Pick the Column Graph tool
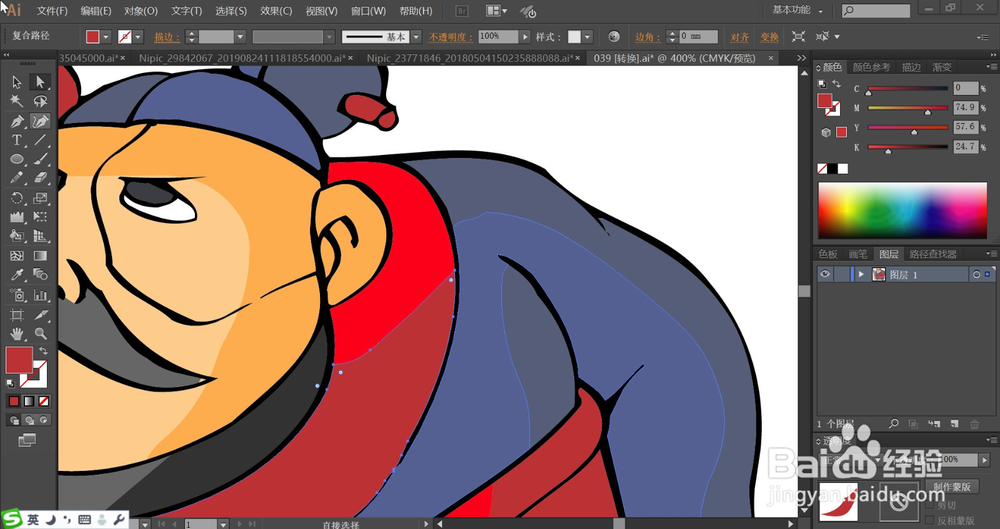Screen dimensions: 1000x529 40,295
